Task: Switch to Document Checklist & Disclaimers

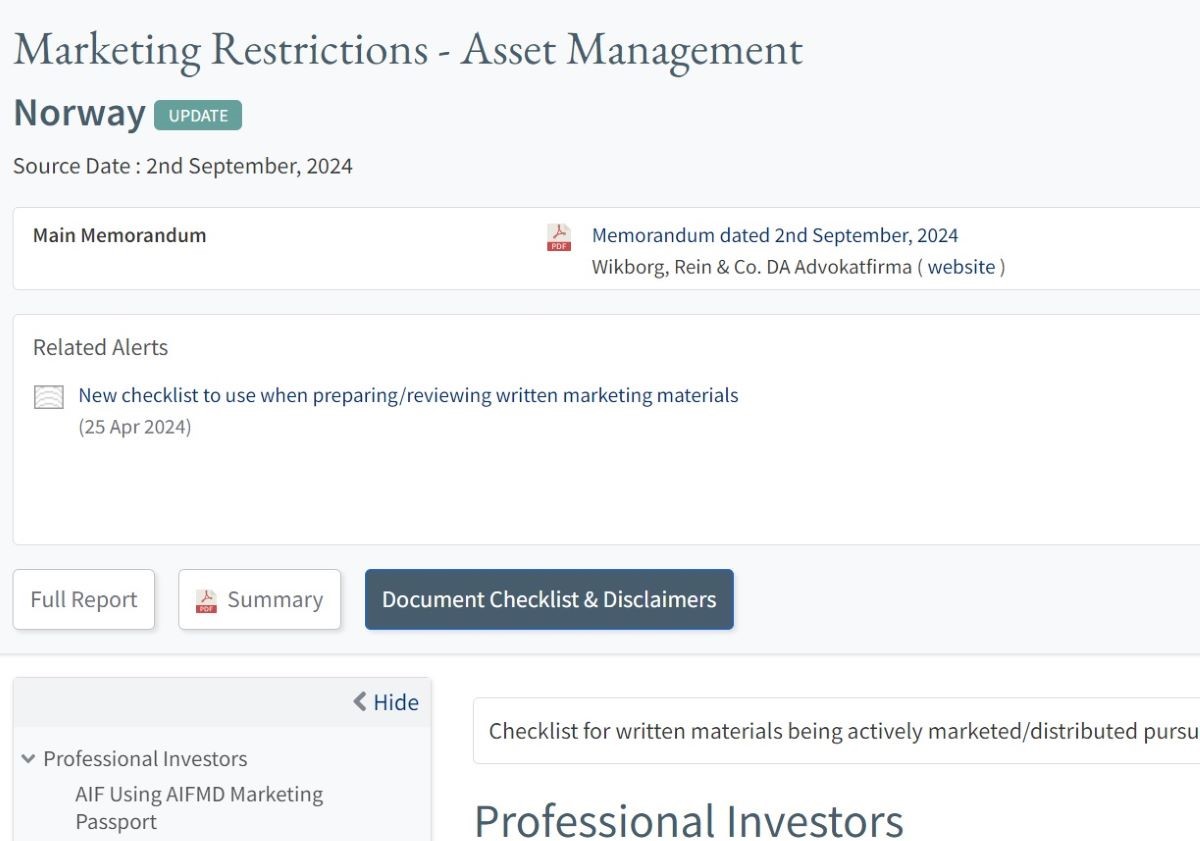Action: pyautogui.click(x=549, y=600)
